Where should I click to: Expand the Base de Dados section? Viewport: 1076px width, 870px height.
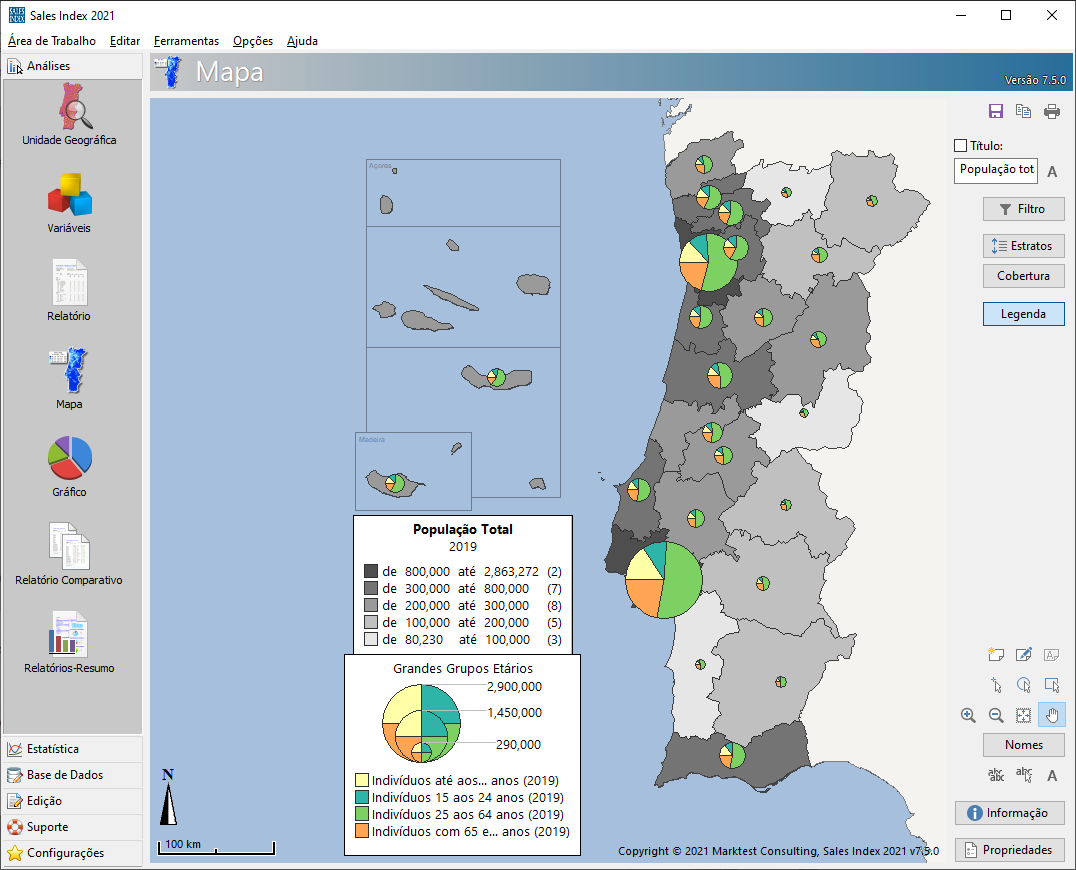pyautogui.click(x=65, y=775)
